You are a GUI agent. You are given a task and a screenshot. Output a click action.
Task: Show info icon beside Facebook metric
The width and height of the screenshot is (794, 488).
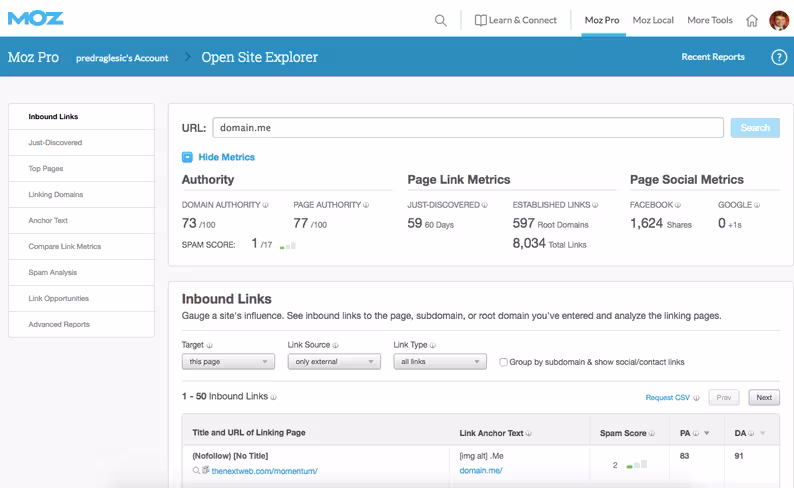click(678, 205)
